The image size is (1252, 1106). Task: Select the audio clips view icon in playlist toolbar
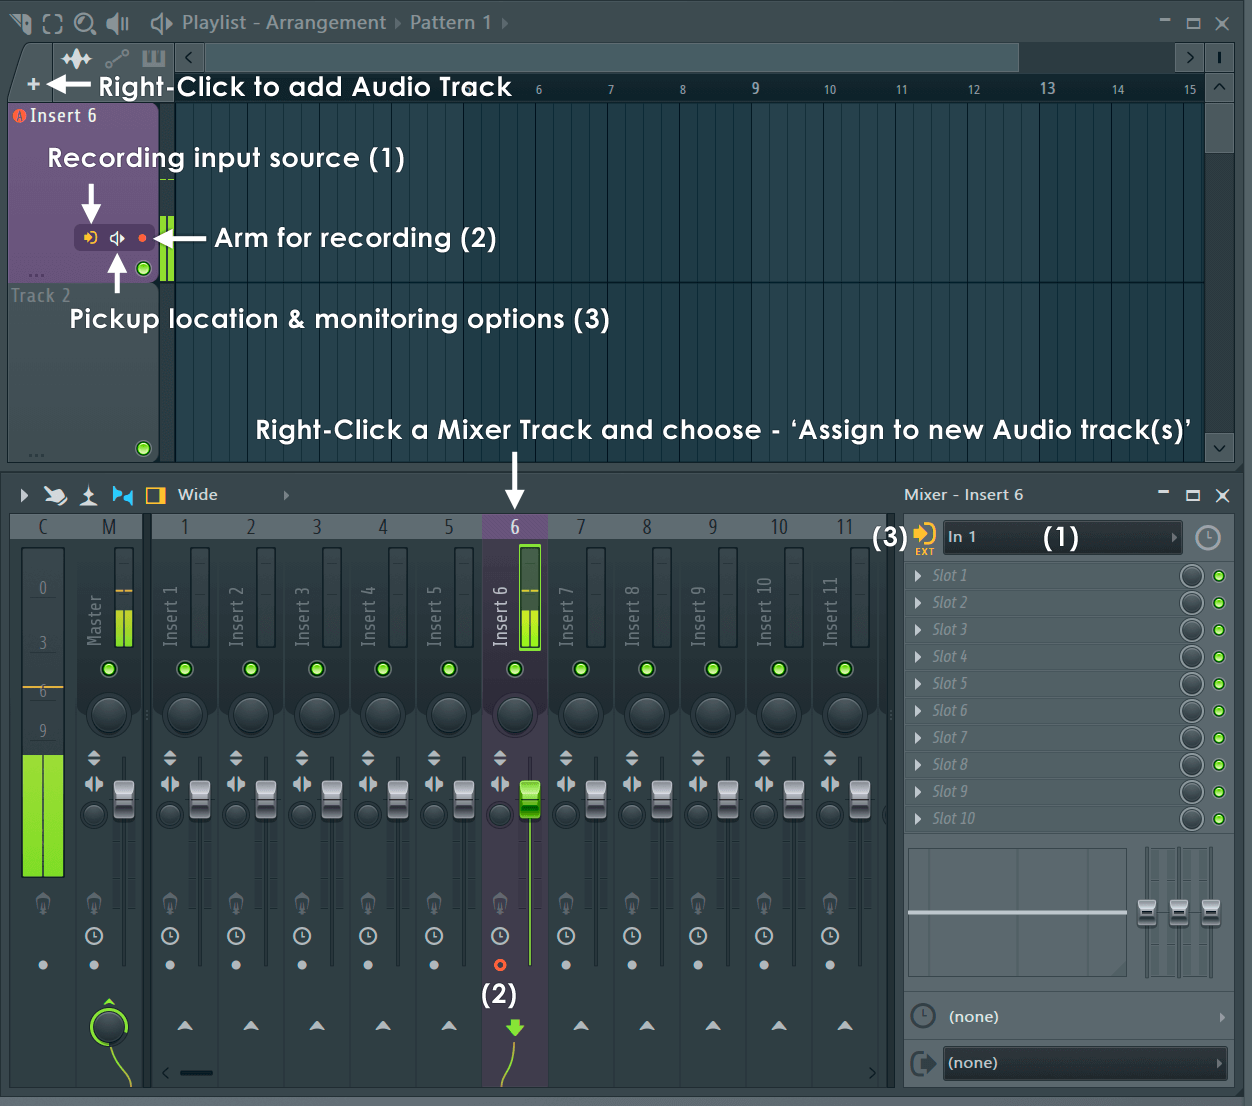coord(76,58)
